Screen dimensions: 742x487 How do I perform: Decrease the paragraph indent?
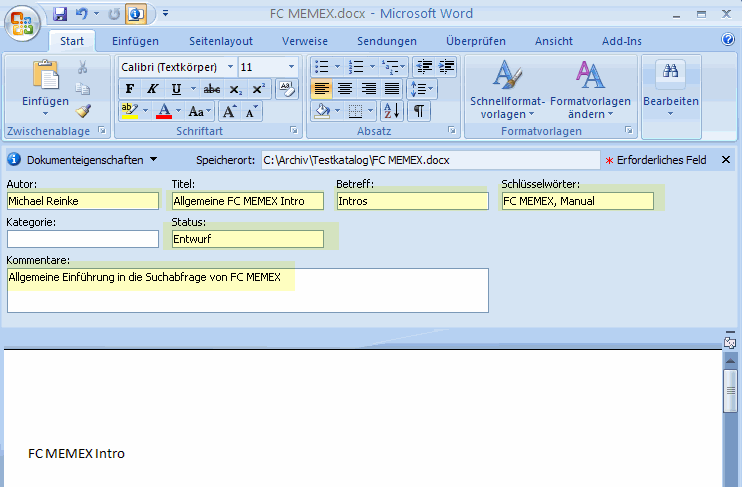tap(424, 67)
